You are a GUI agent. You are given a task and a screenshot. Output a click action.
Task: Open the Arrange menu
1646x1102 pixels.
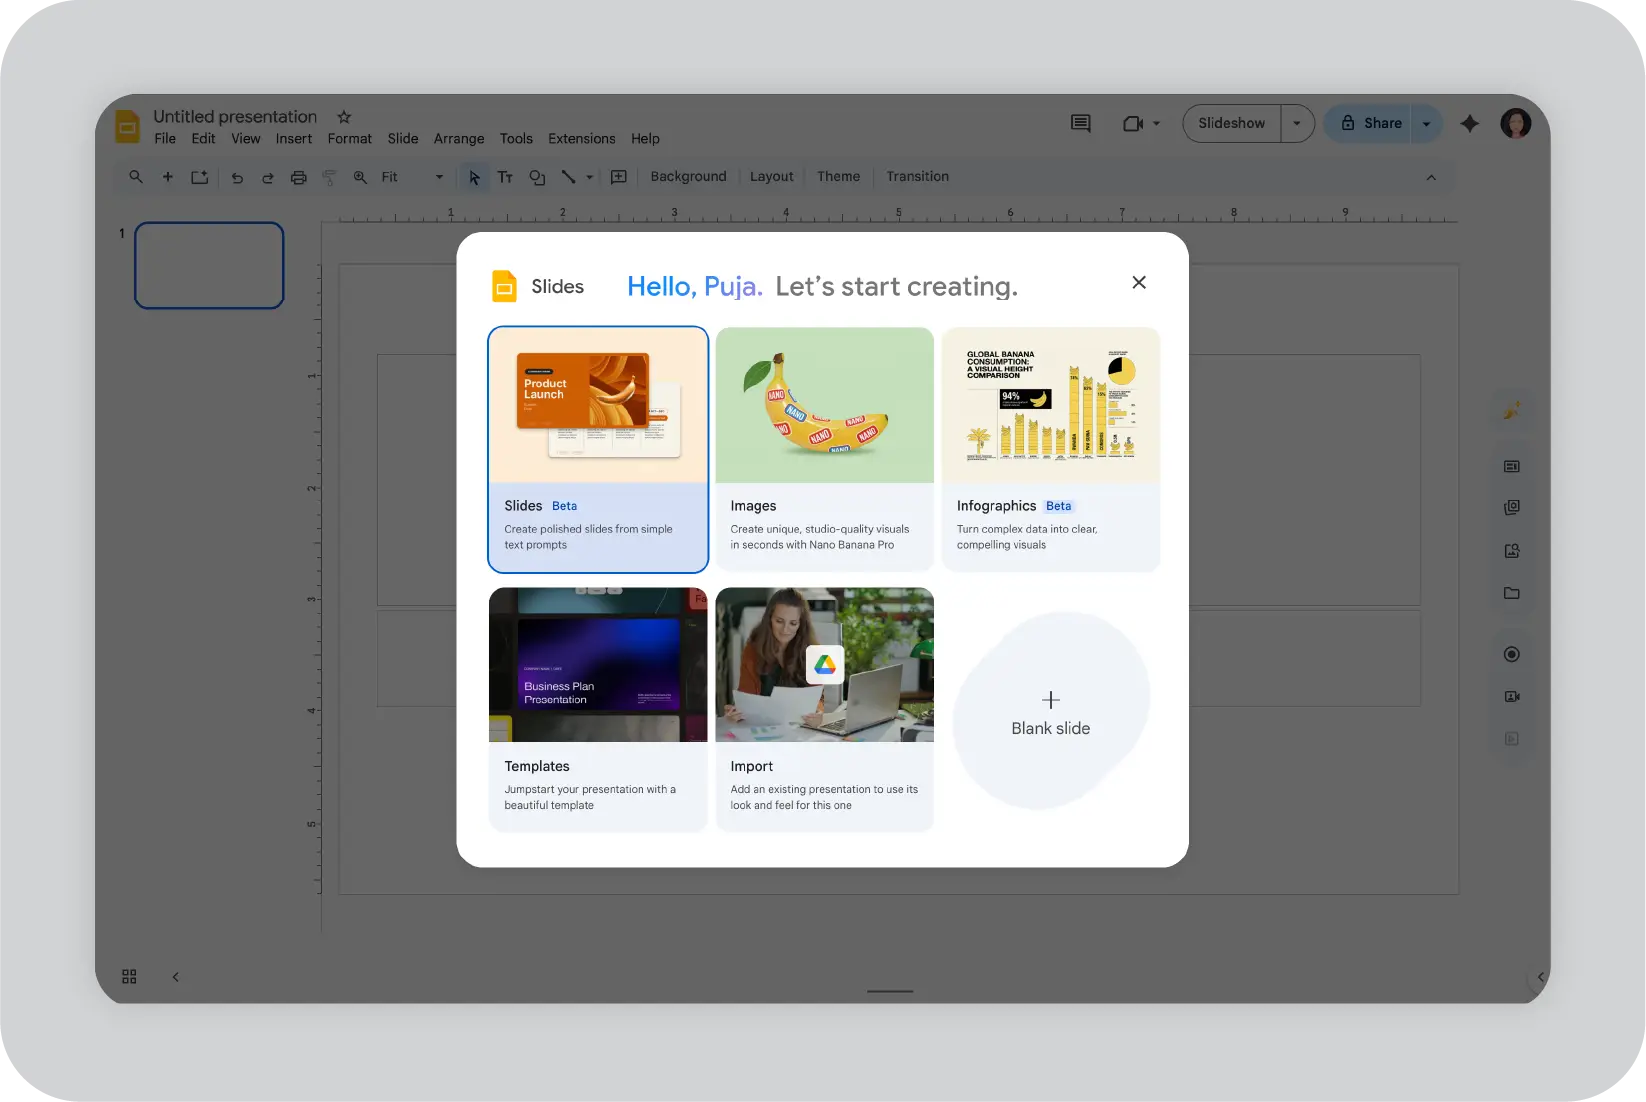(459, 139)
